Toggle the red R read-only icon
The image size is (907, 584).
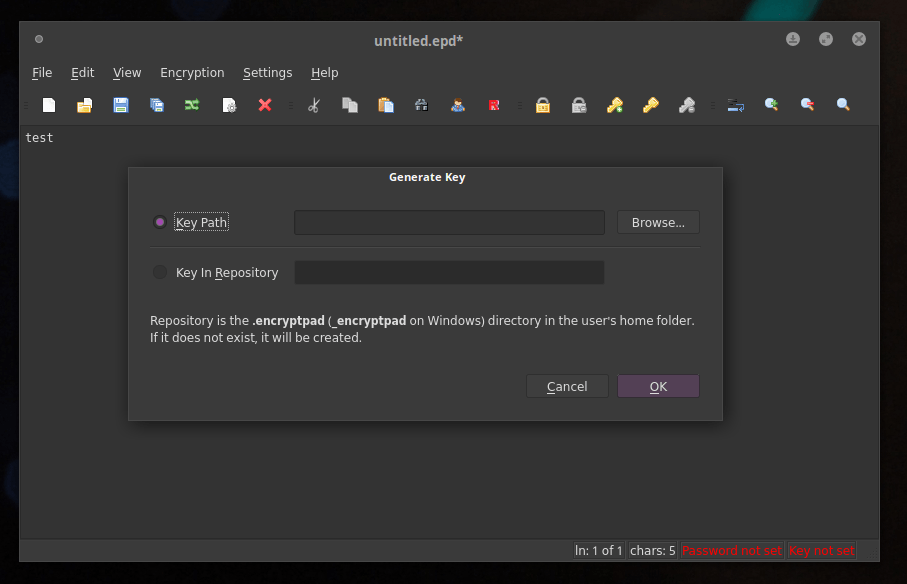point(494,105)
